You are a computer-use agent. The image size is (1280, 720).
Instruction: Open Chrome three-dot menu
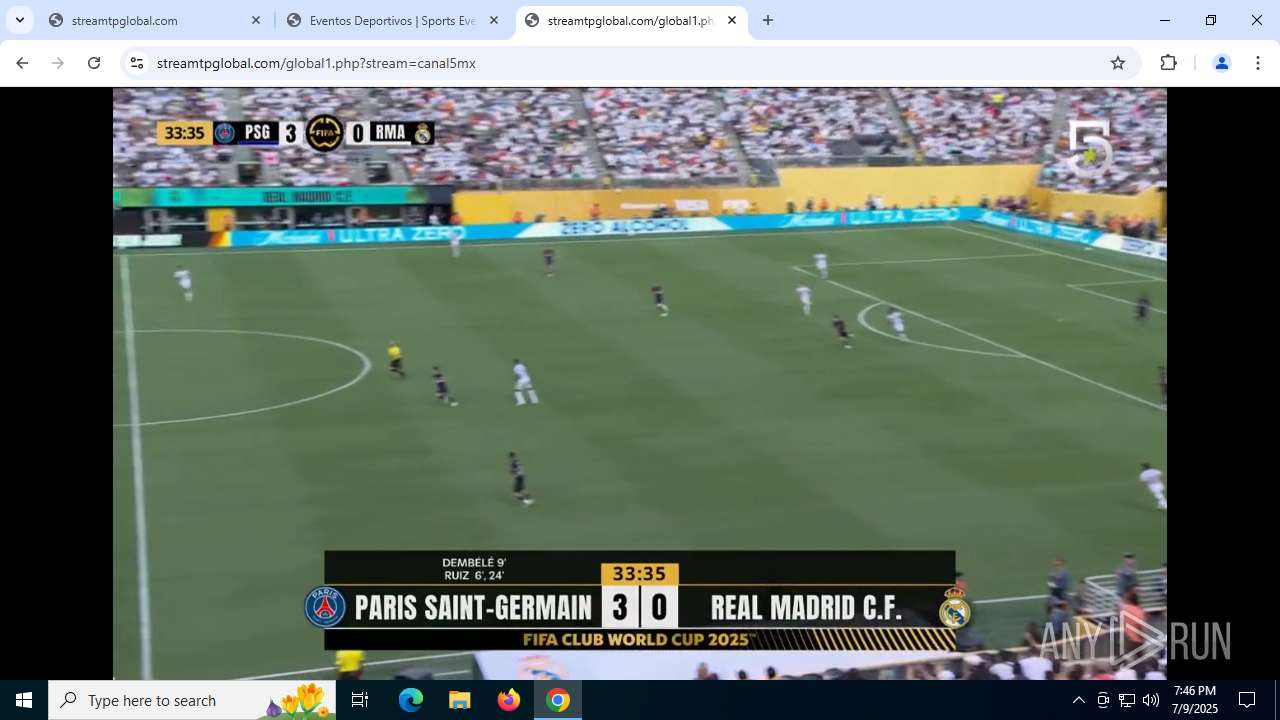pos(1257,63)
